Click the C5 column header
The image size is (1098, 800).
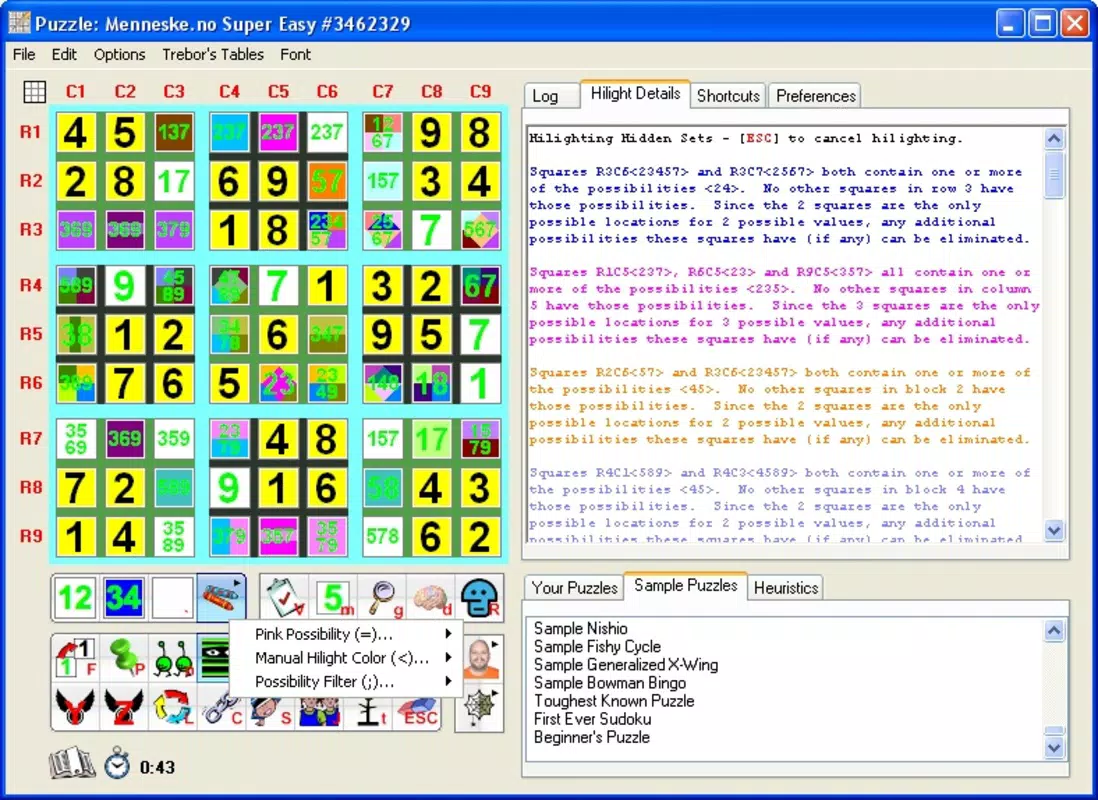278,92
